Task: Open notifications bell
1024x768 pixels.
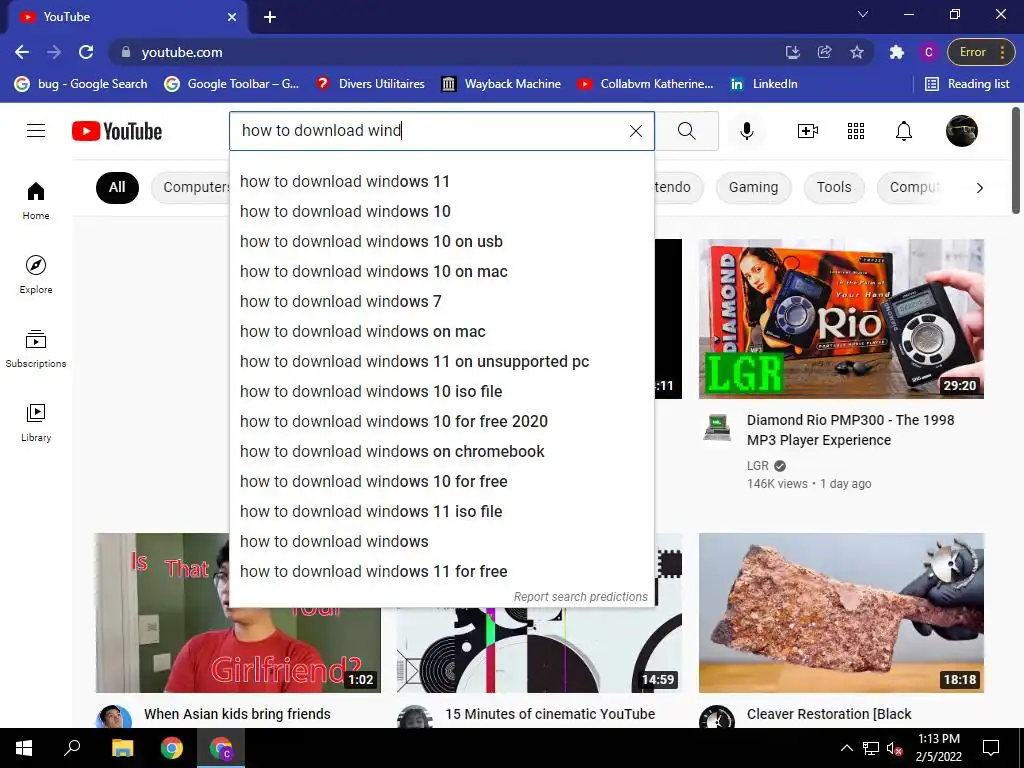Action: (x=903, y=131)
